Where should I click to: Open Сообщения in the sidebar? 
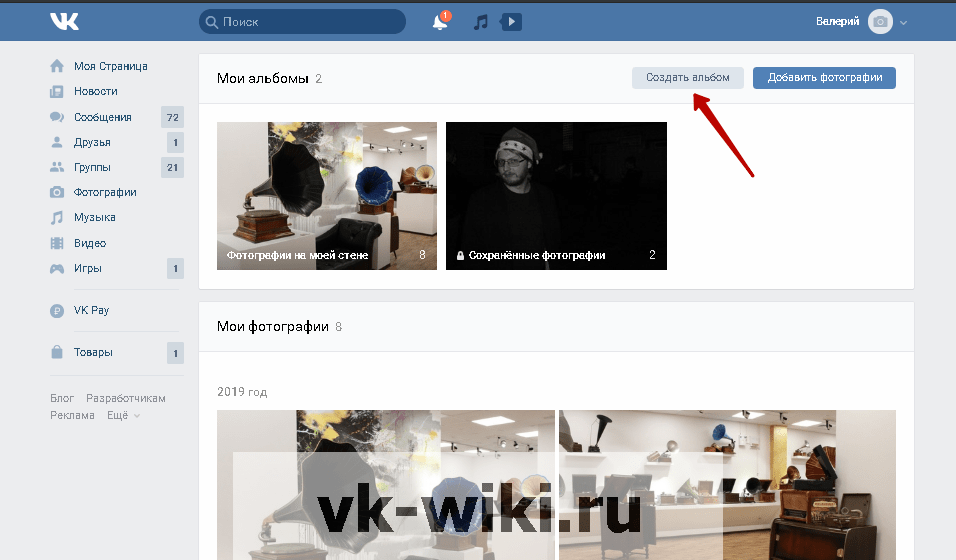coord(102,117)
